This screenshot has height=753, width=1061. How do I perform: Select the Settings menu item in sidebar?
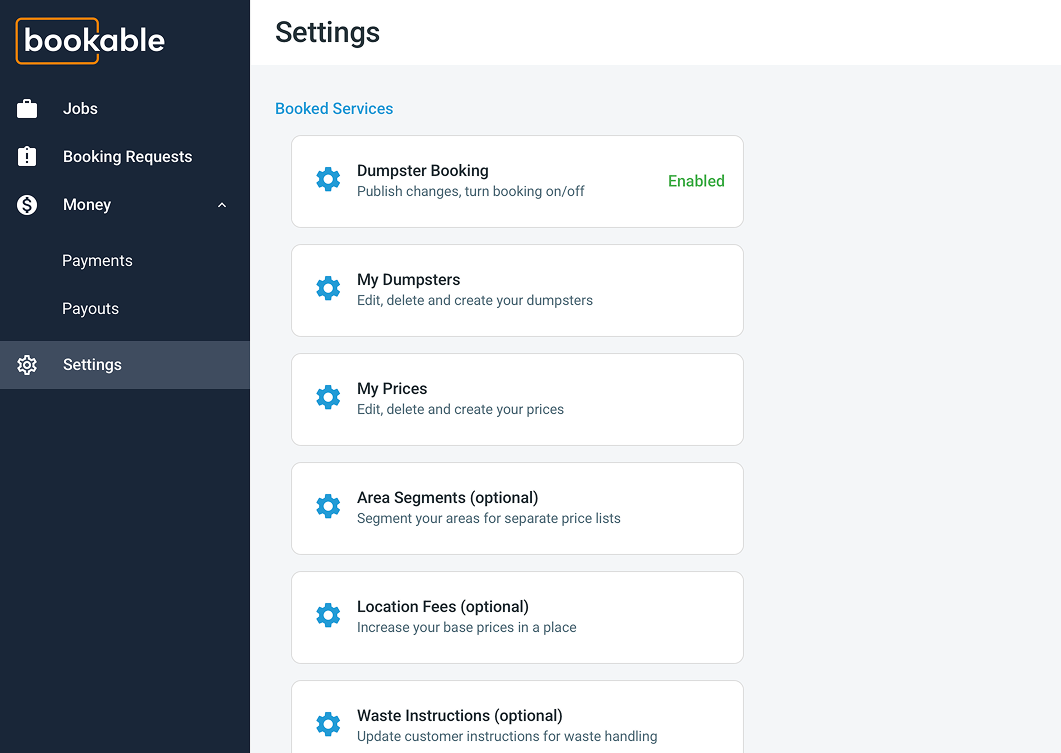click(x=92, y=364)
